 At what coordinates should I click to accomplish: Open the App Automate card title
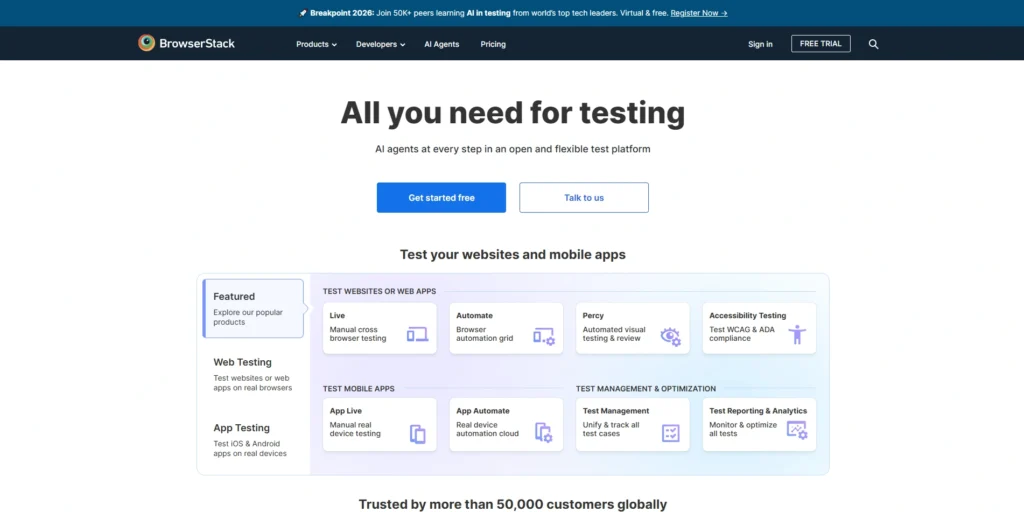(x=483, y=411)
